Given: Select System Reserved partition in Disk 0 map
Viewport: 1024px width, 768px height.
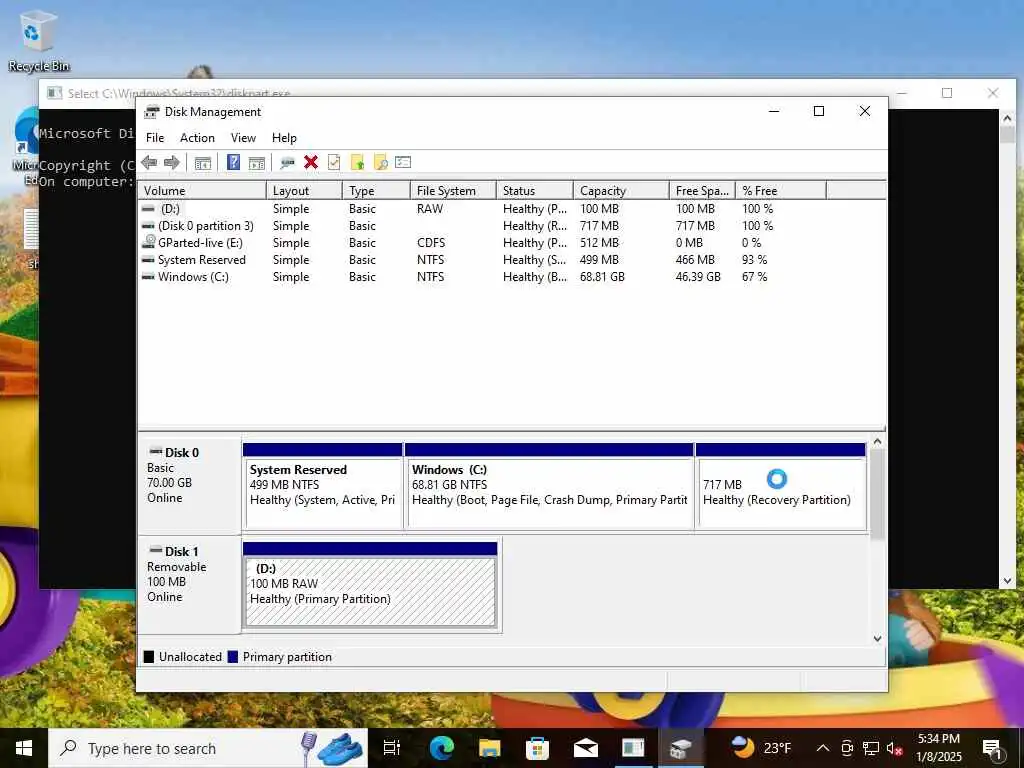Looking at the screenshot, I should tap(323, 487).
